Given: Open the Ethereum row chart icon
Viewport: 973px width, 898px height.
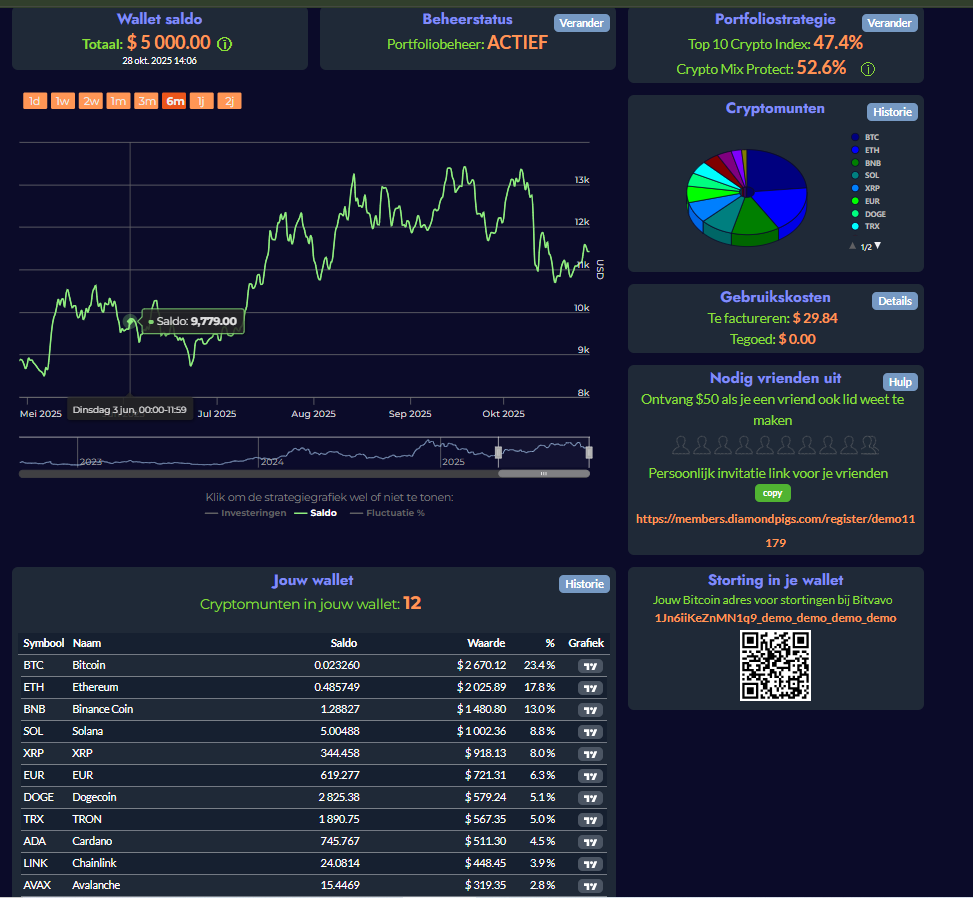Looking at the screenshot, I should pos(590,688).
